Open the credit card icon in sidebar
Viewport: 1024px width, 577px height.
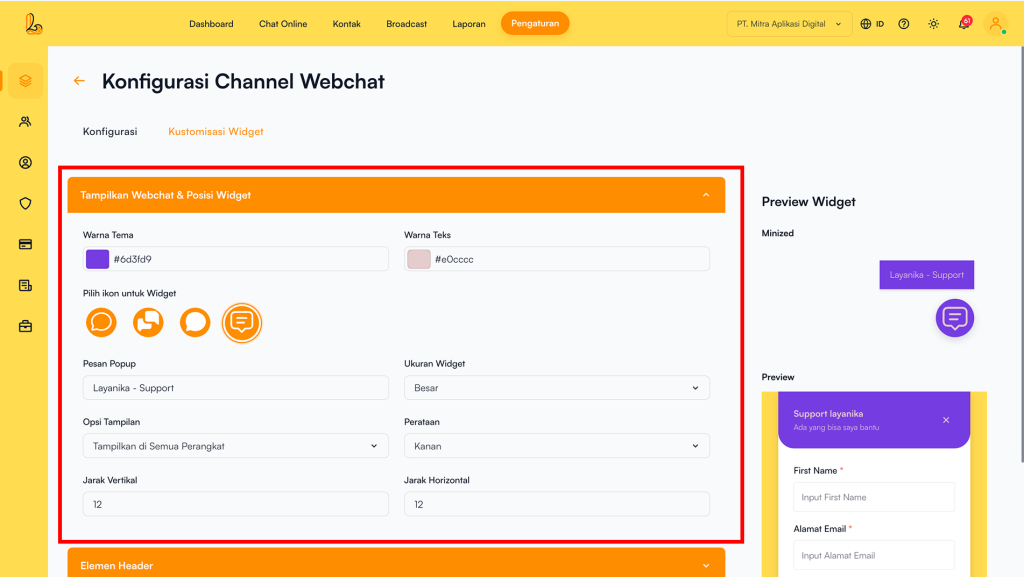(25, 244)
